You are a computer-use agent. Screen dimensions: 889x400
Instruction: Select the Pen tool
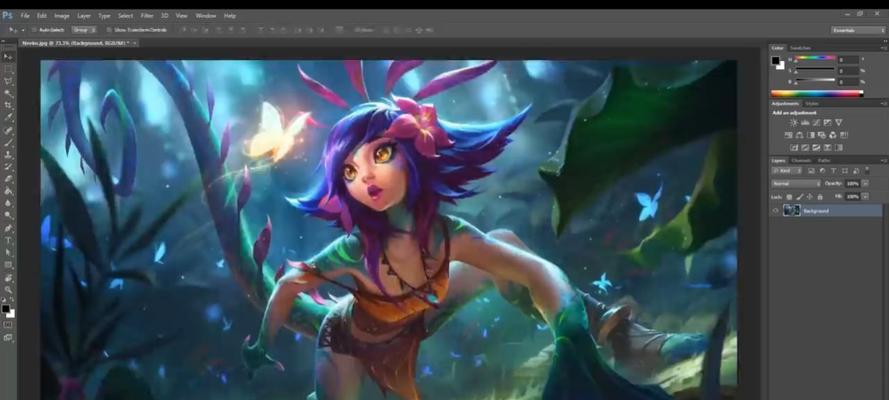pos(9,227)
